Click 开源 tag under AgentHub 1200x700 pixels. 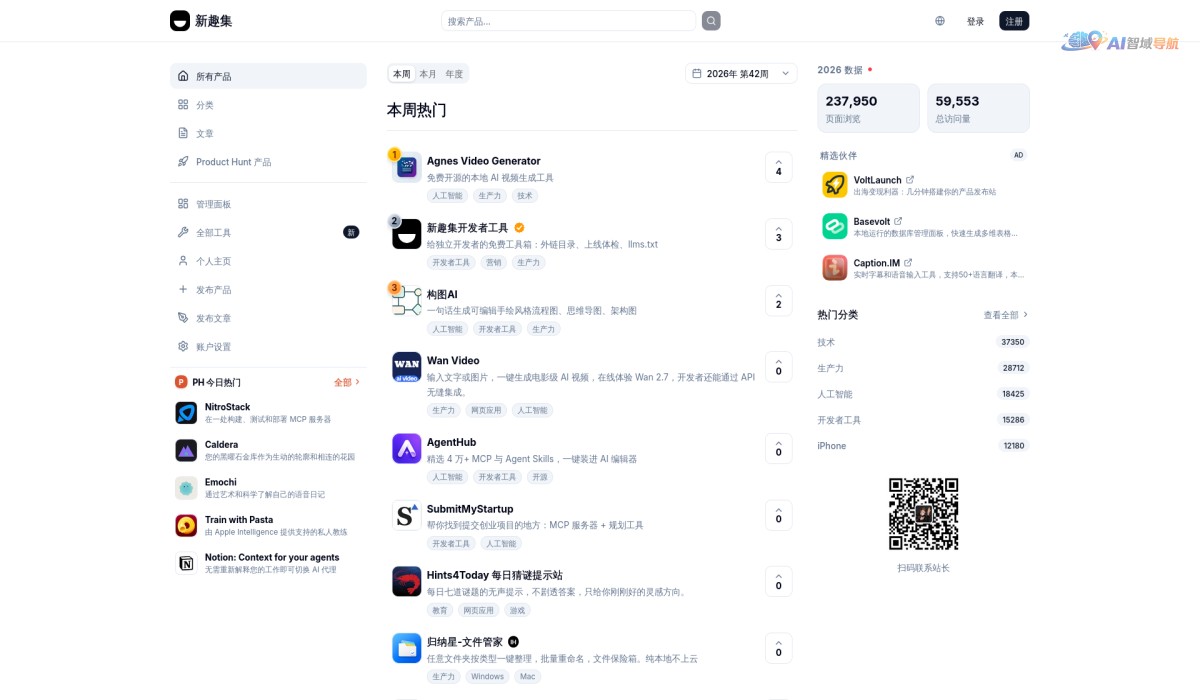(x=540, y=477)
